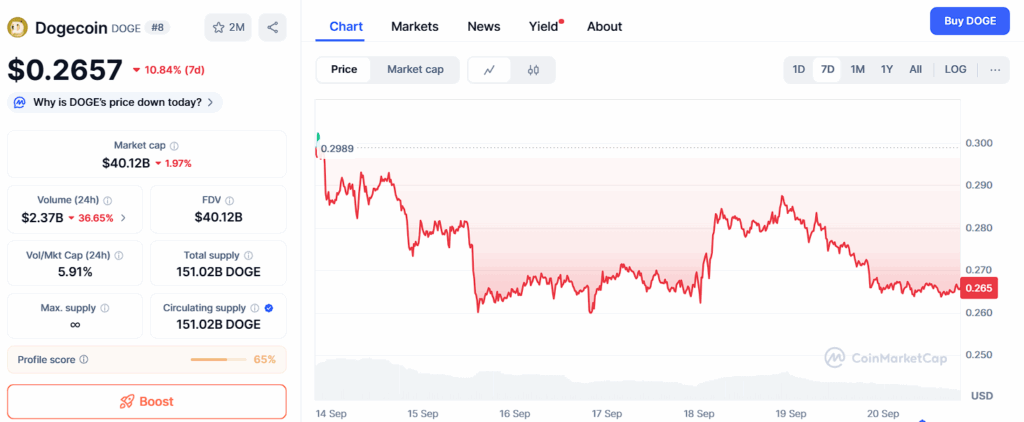Switch to line chart icon
This screenshot has height=422, width=1024.
click(489, 70)
